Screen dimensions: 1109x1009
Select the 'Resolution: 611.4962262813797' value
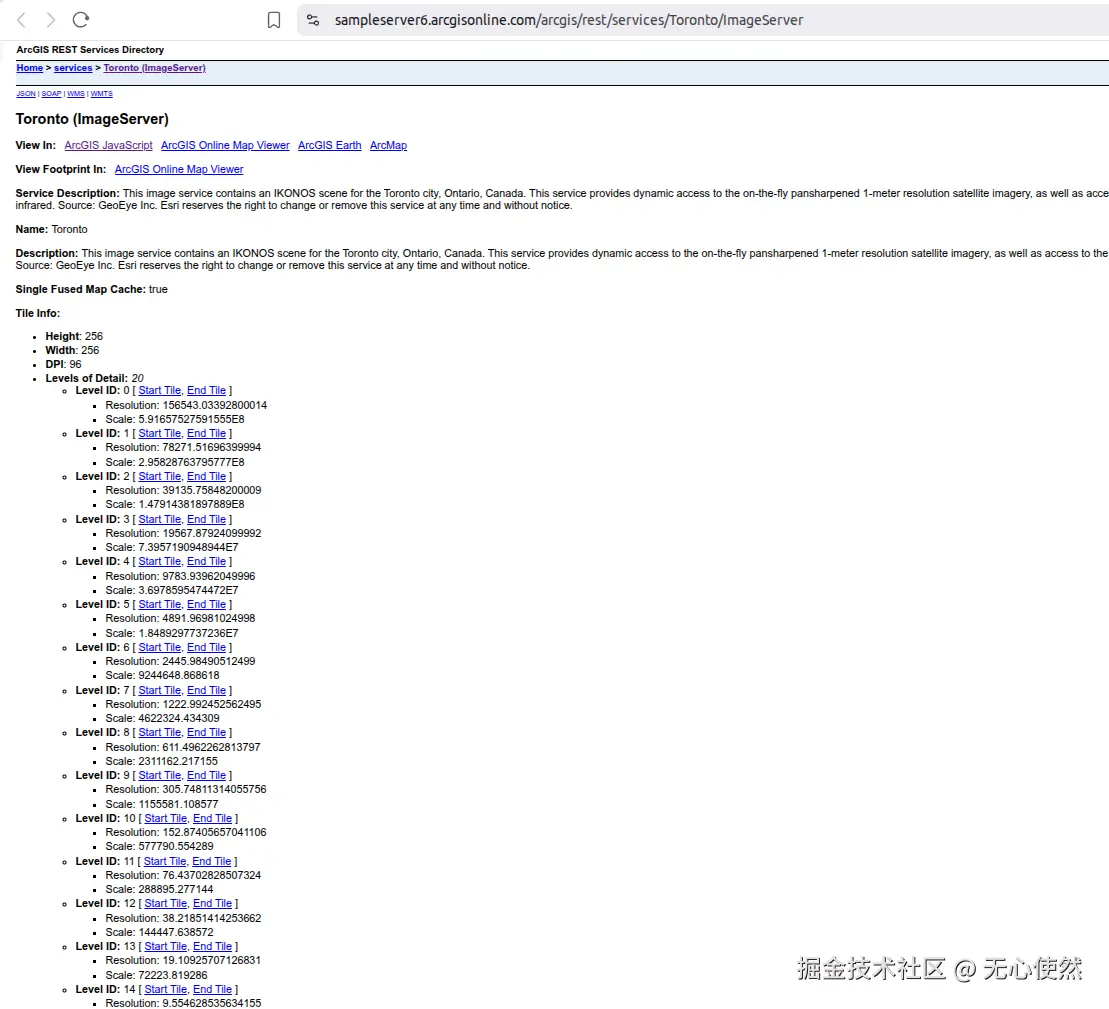(x=182, y=747)
